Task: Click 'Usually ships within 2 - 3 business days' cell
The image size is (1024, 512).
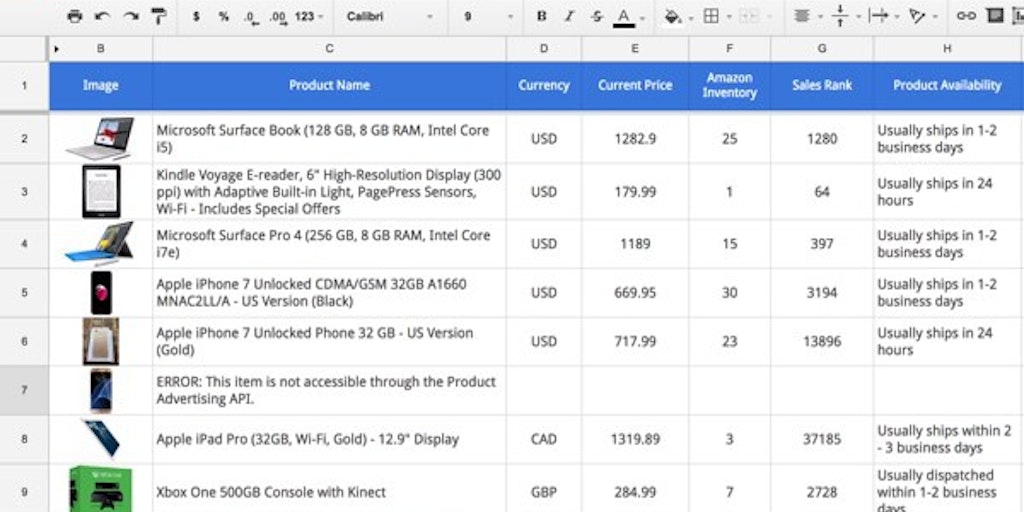Action: (947, 440)
